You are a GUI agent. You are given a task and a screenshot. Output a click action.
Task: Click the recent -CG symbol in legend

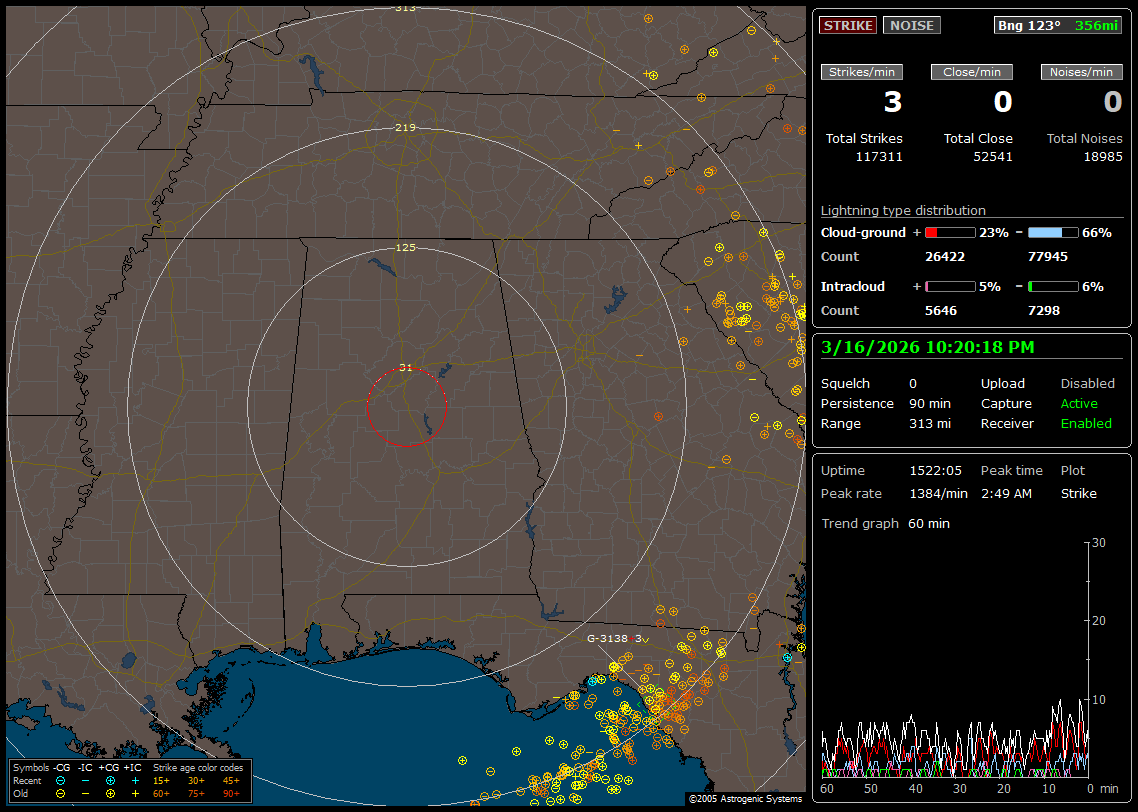pyautogui.click(x=61, y=780)
